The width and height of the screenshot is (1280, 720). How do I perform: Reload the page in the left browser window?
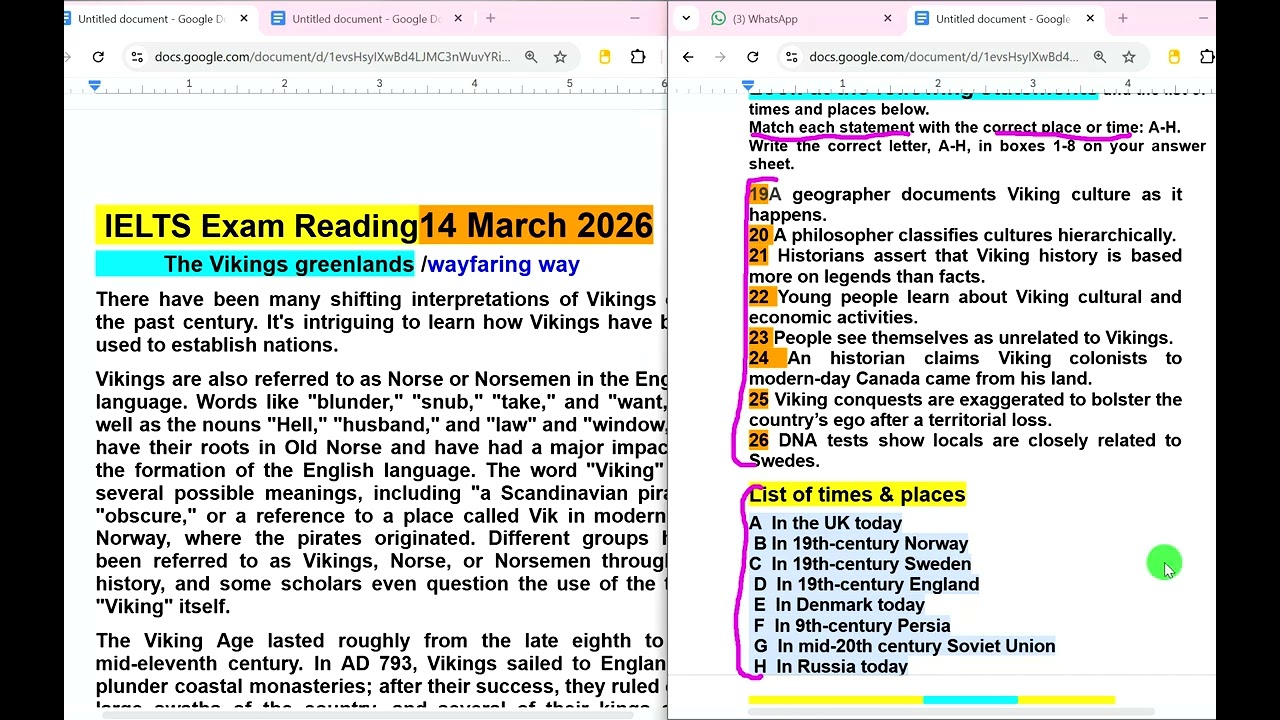tap(98, 57)
